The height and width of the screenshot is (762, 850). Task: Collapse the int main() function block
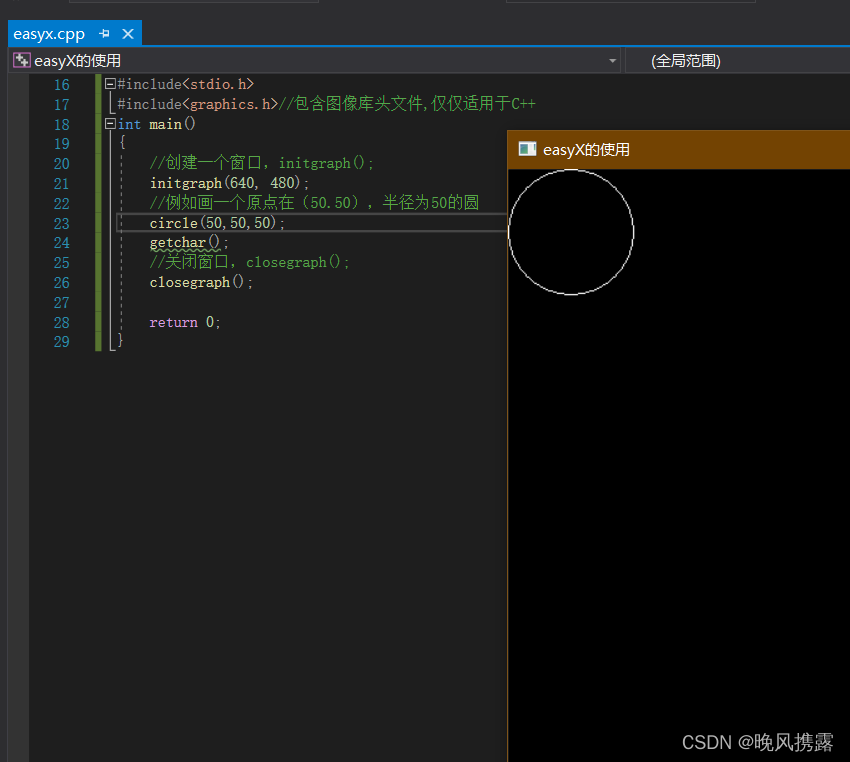pos(110,124)
